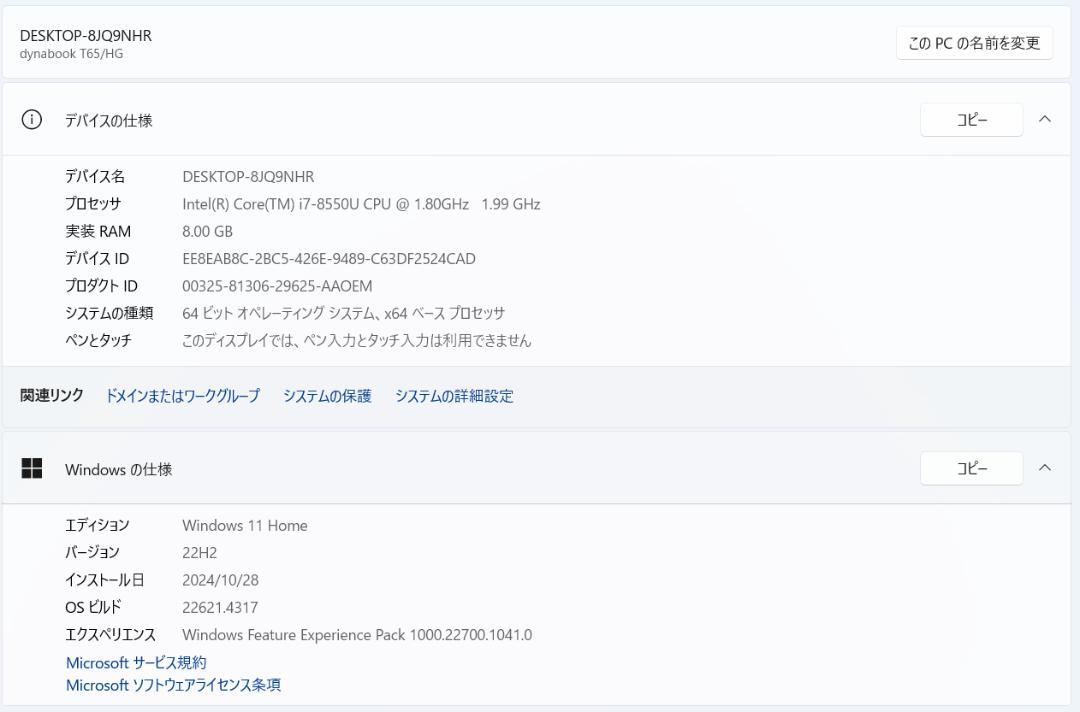1080x712 pixels.
Task: Open the システムの詳細設定 link
Action: point(454,396)
